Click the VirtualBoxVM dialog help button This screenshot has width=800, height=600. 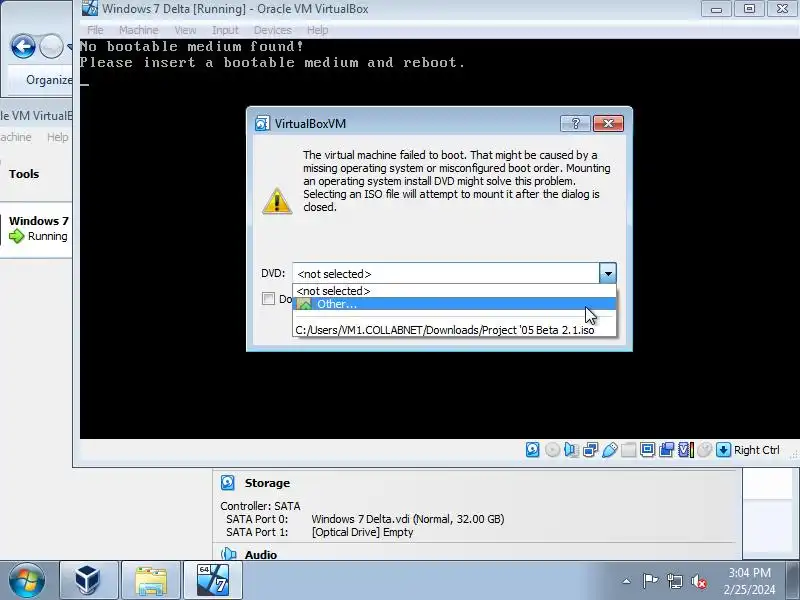(575, 123)
